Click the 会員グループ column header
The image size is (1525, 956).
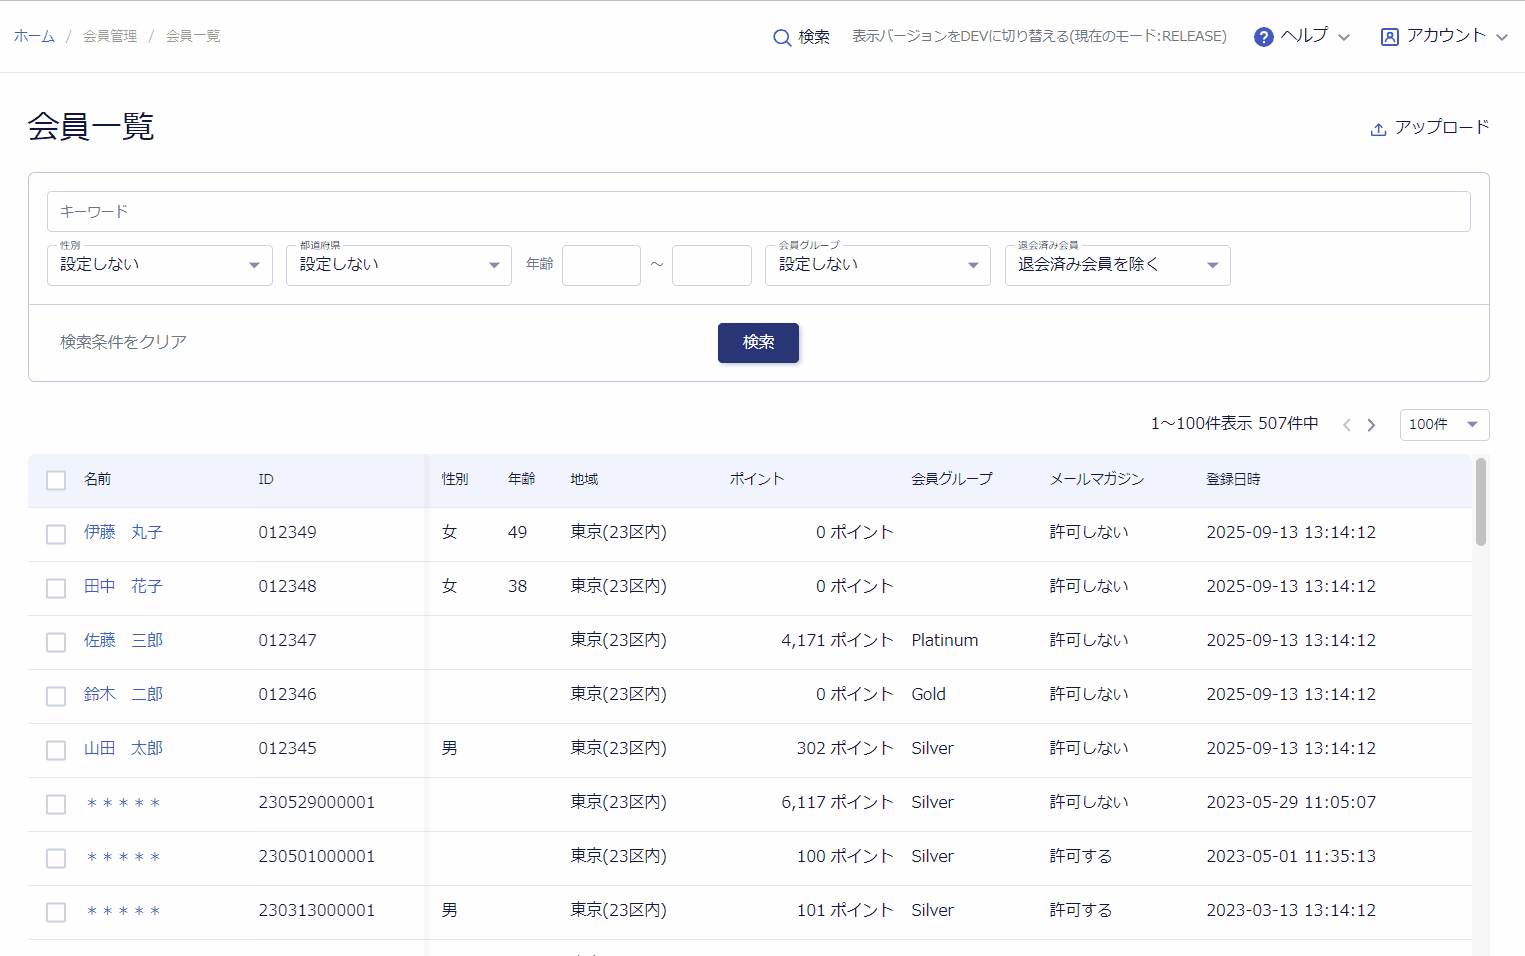click(x=952, y=479)
